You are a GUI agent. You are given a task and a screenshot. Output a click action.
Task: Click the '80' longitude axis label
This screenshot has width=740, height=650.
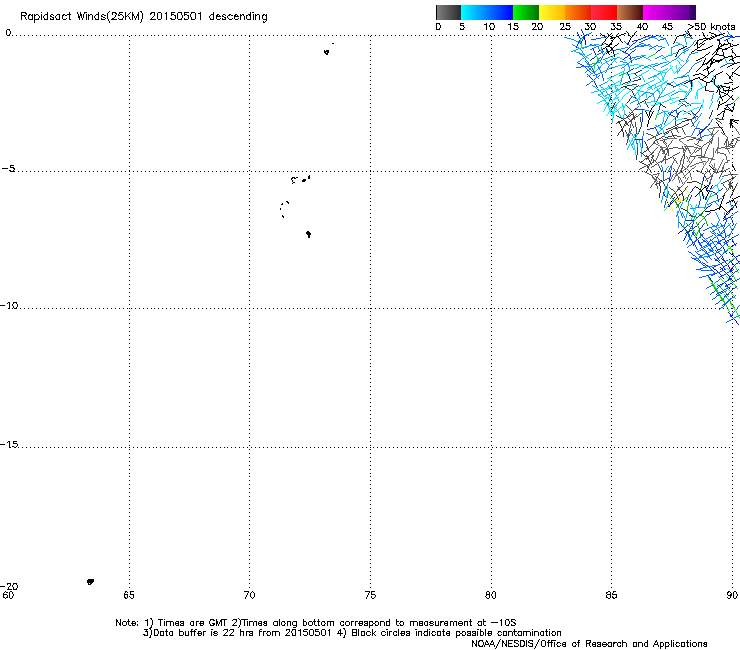pyautogui.click(x=491, y=595)
